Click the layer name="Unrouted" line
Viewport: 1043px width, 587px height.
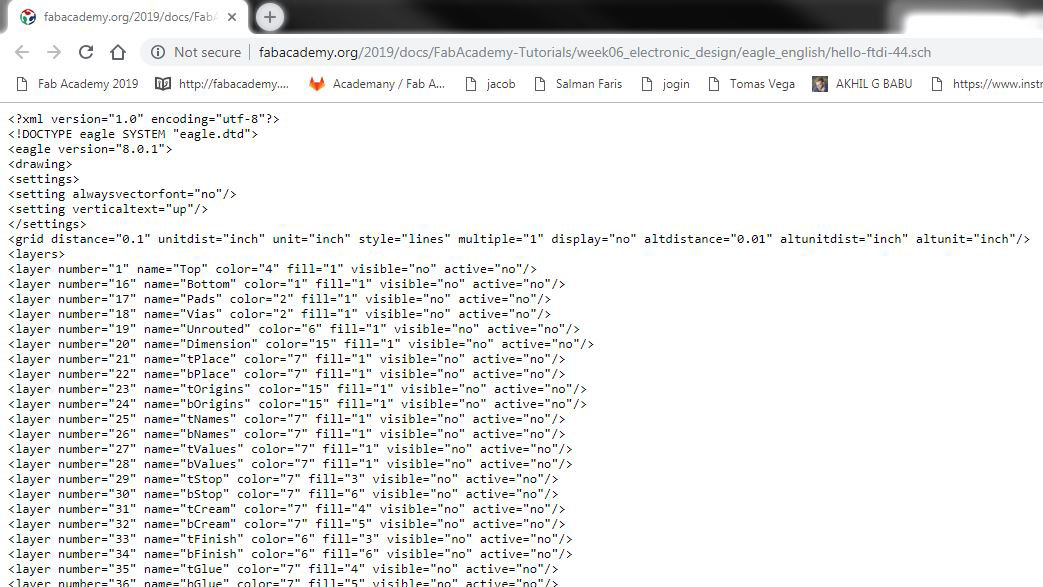pos(294,329)
